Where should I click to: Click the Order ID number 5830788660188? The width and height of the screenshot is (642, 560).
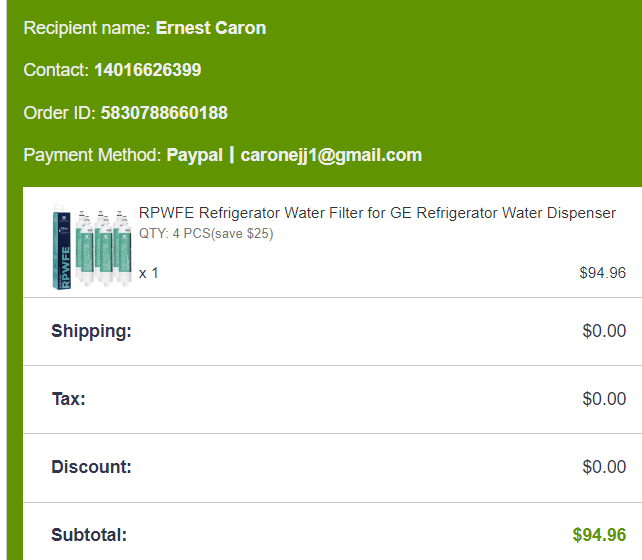[164, 113]
